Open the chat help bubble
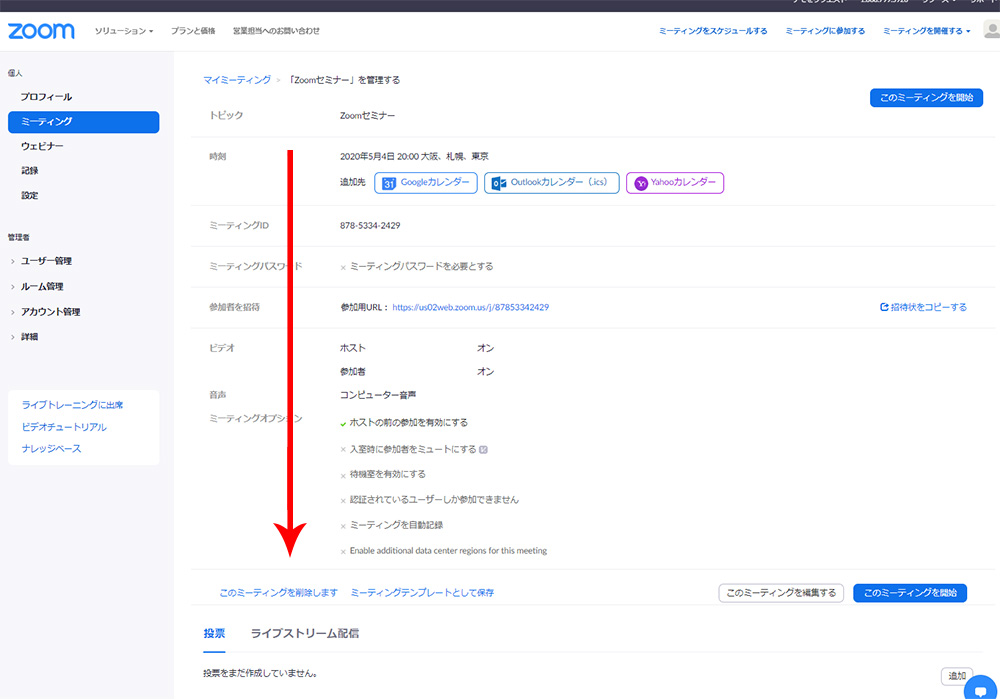 pos(979,689)
